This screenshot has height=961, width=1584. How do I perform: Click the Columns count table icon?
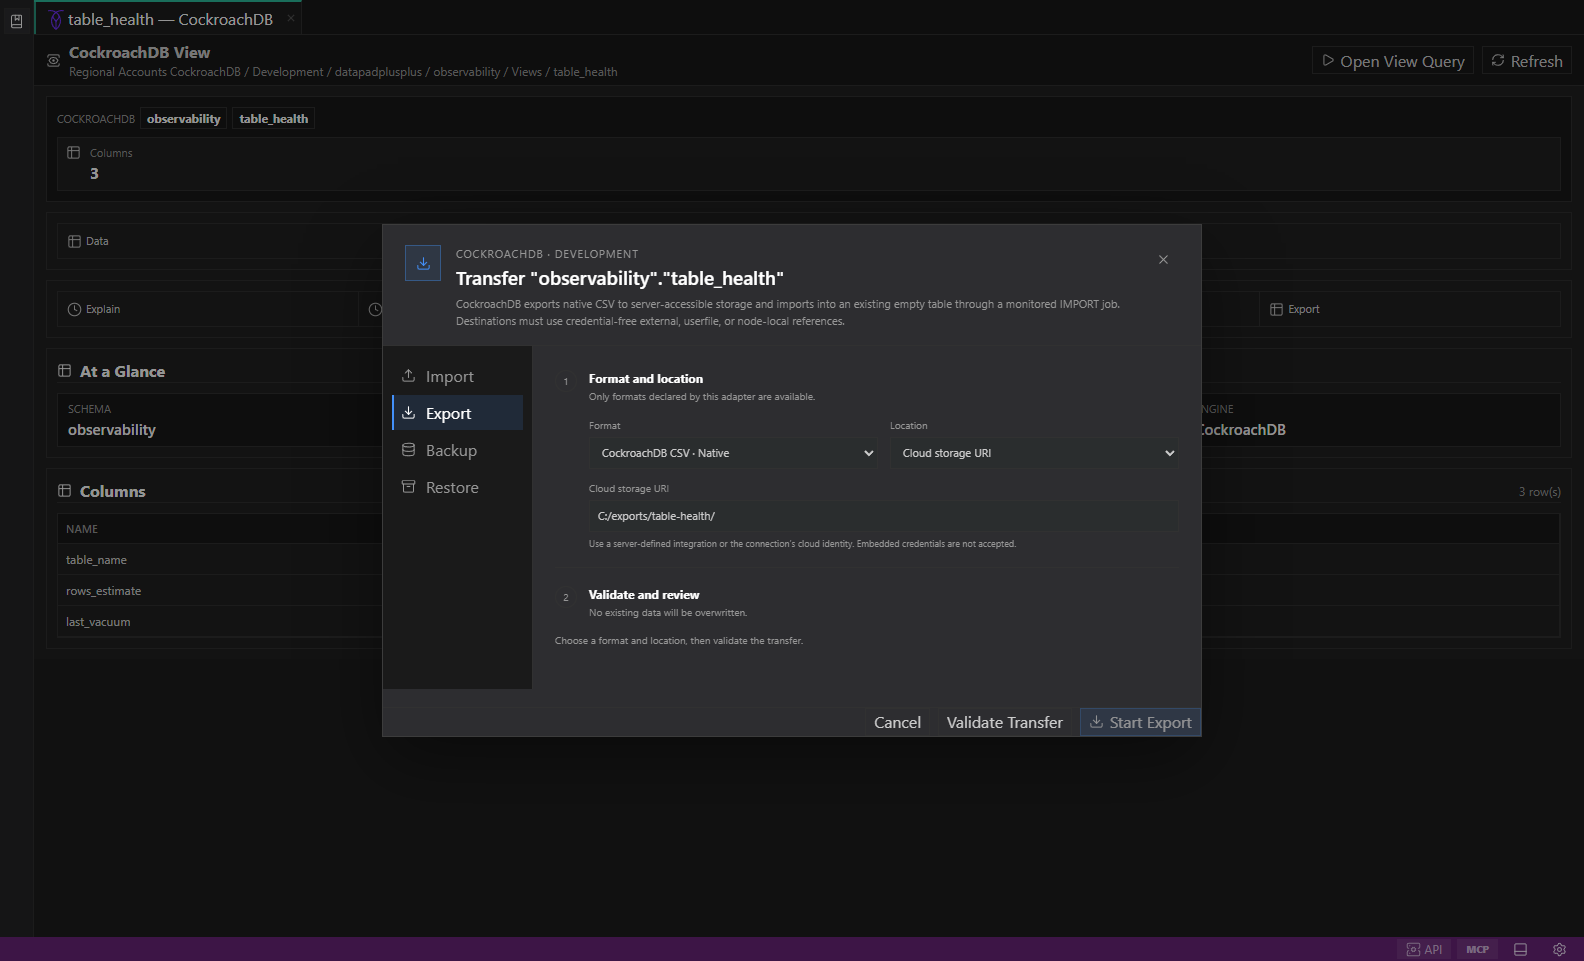click(x=73, y=153)
